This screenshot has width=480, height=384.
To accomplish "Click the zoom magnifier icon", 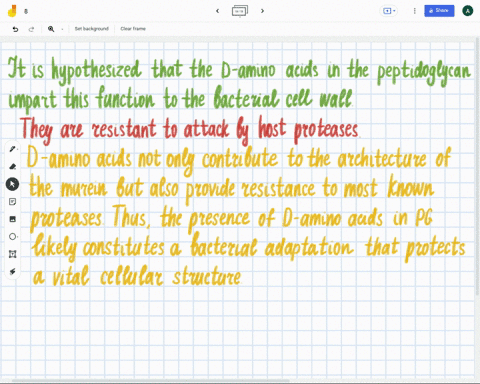I will [51, 29].
